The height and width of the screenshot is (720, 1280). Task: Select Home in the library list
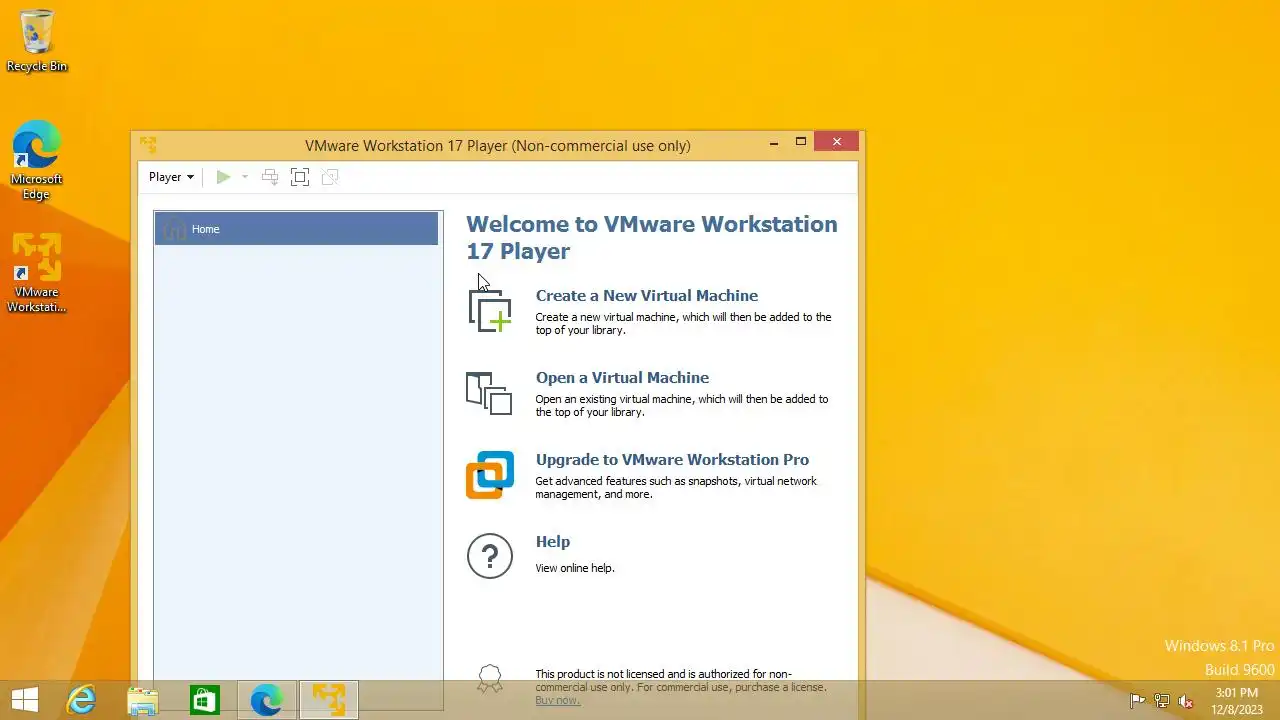296,229
